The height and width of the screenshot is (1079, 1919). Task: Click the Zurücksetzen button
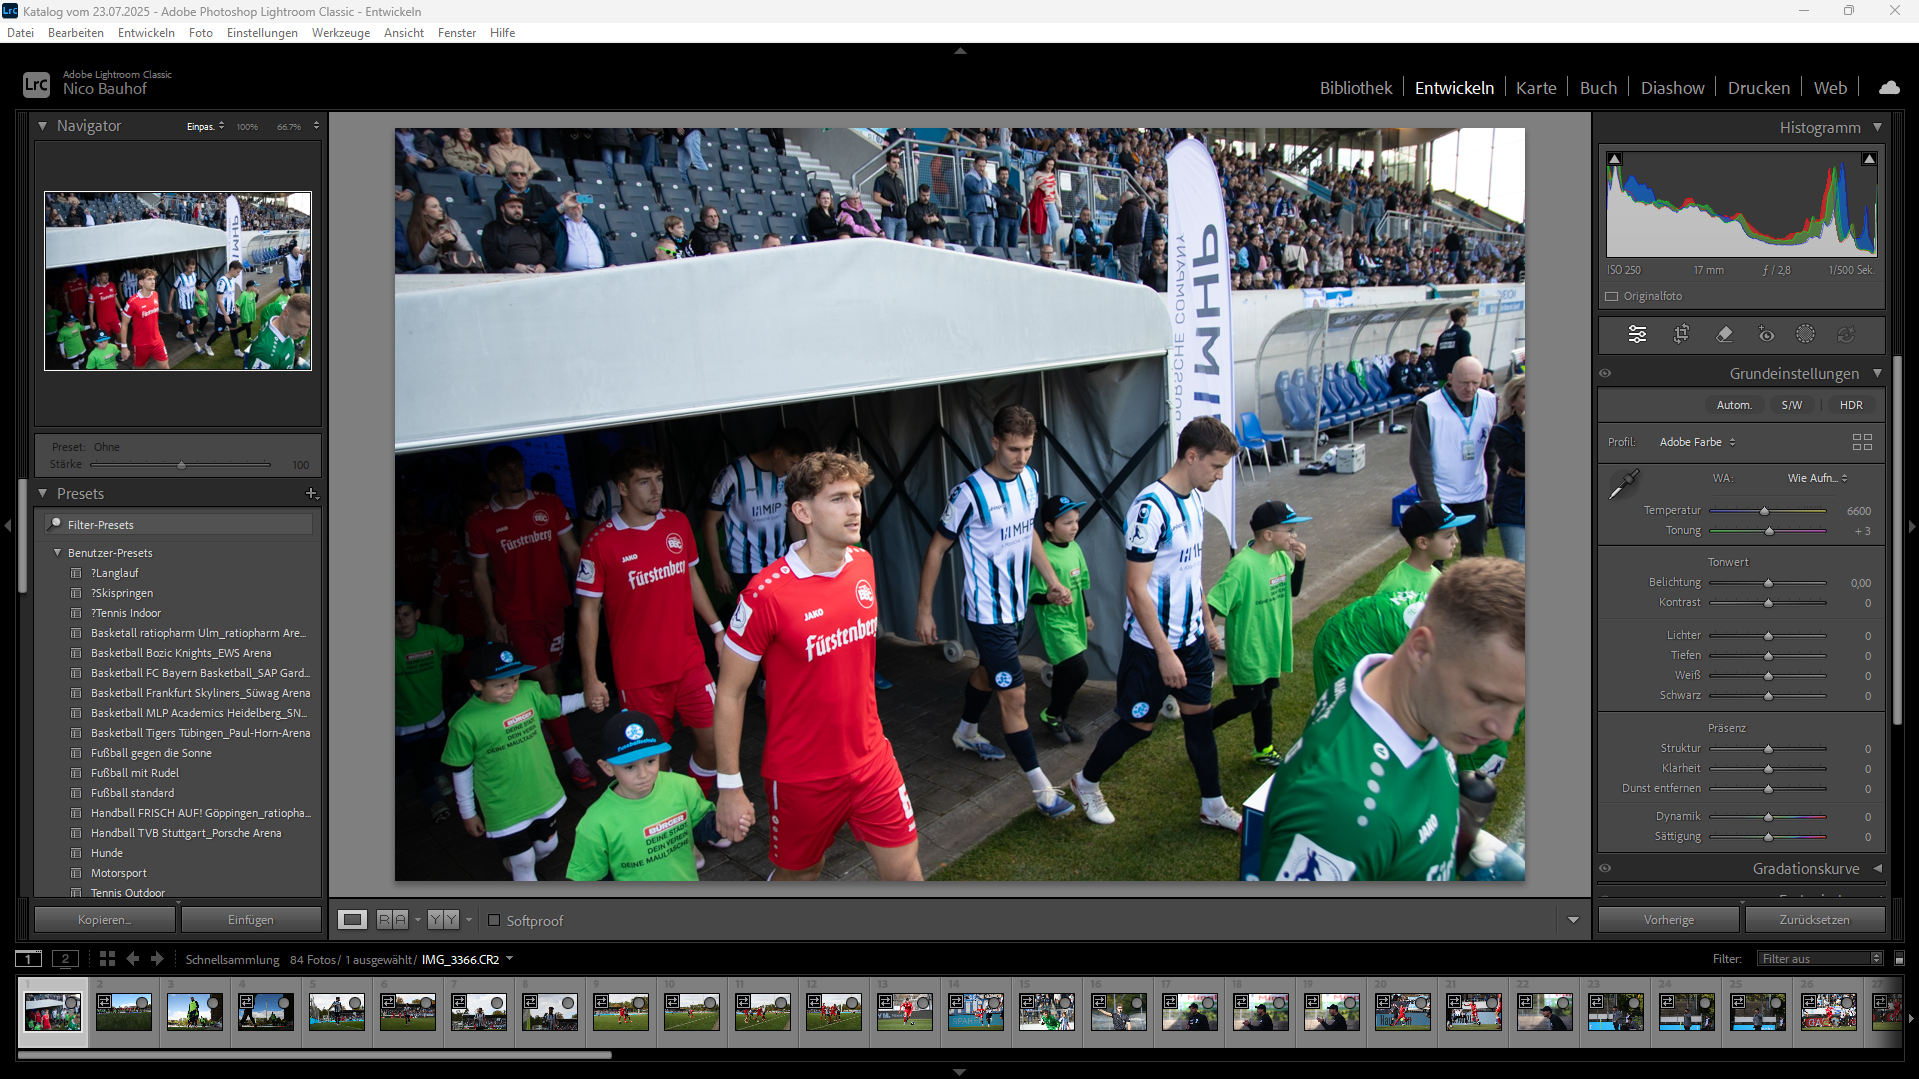coord(1813,920)
